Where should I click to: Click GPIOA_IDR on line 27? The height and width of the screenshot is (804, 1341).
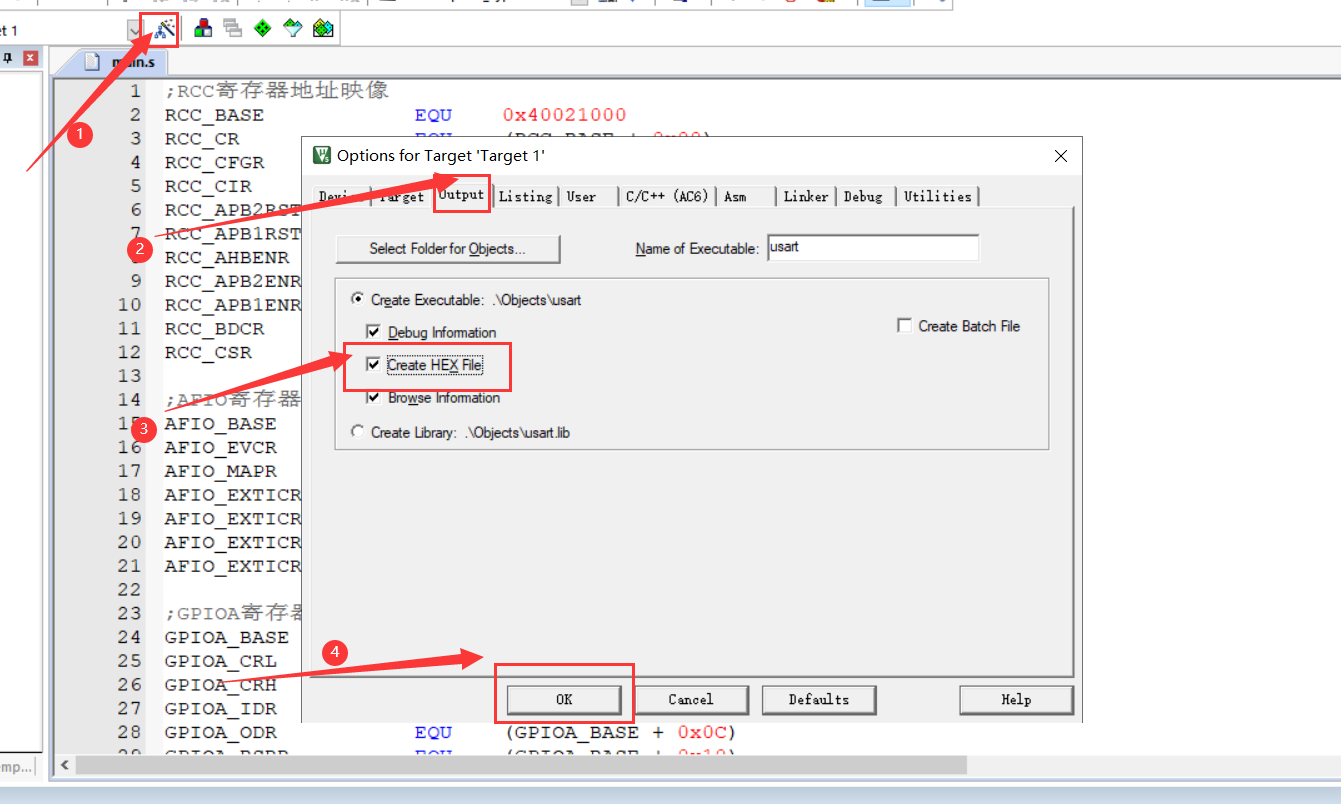click(220, 709)
